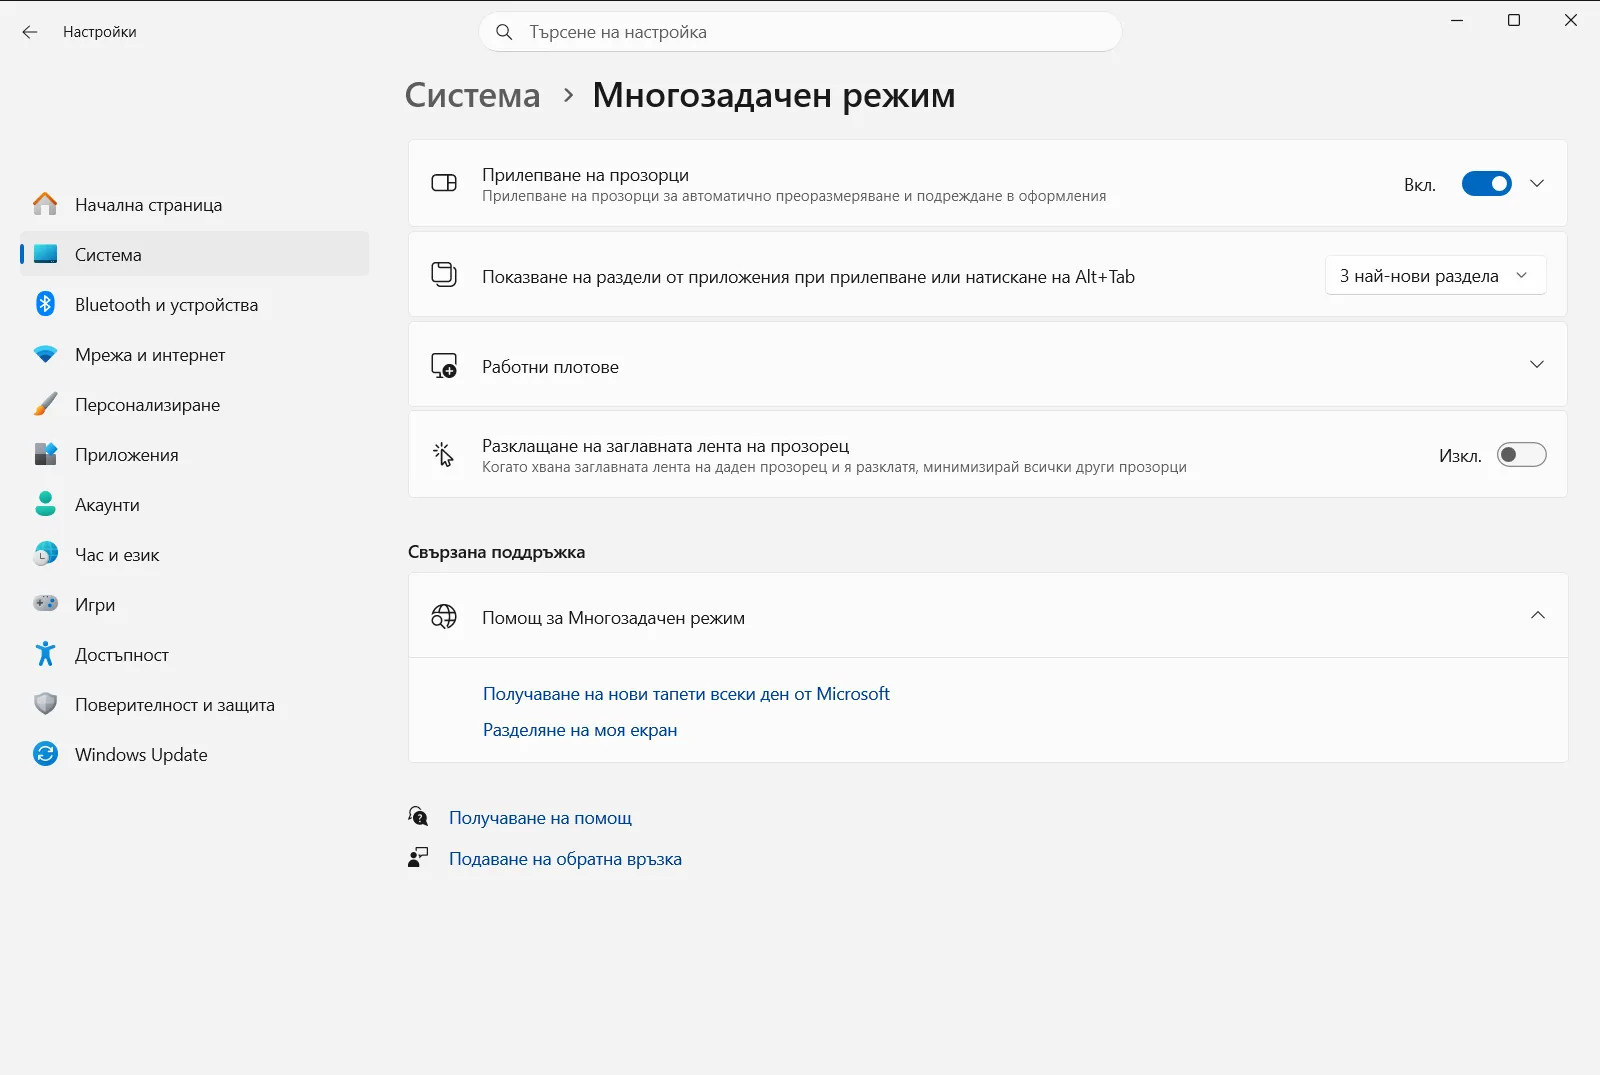The width and height of the screenshot is (1600, 1075).
Task: Click the Час и език globe-clock icon
Action: [x=45, y=554]
